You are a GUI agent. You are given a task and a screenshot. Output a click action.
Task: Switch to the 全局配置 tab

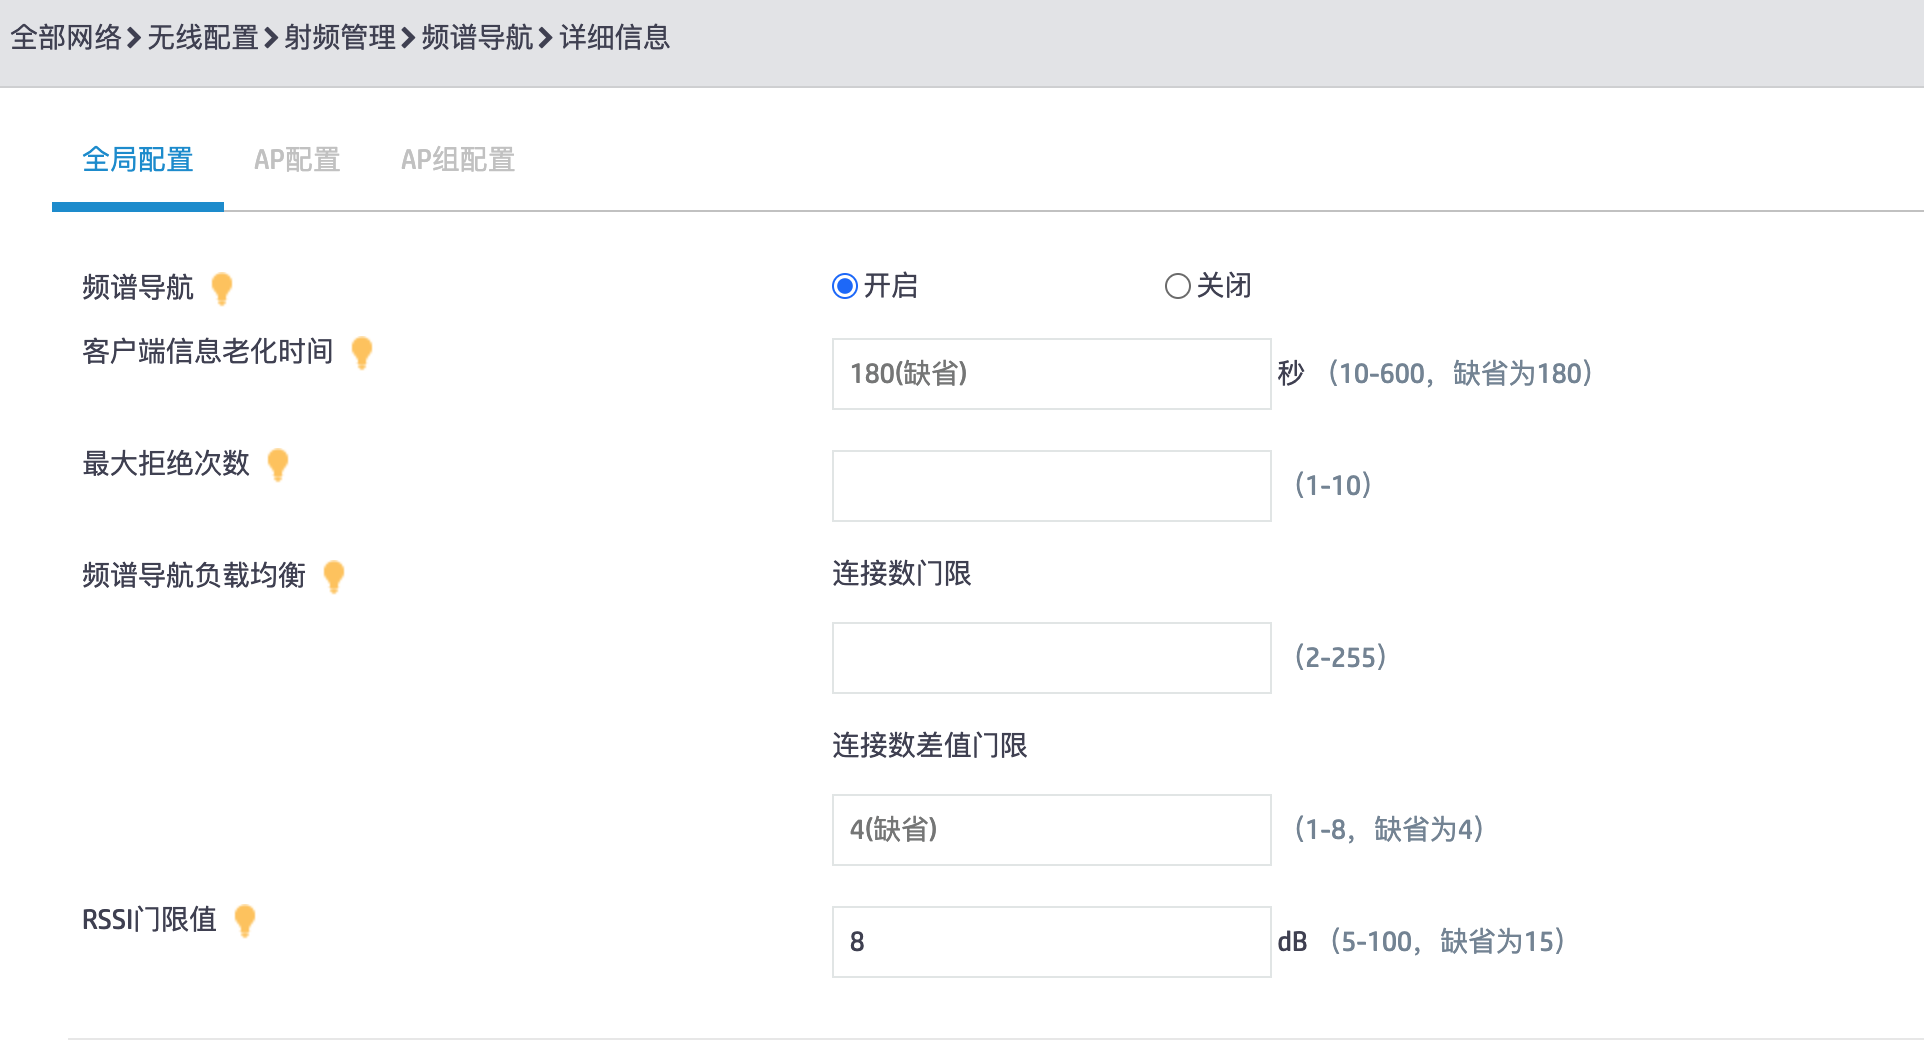coord(138,160)
